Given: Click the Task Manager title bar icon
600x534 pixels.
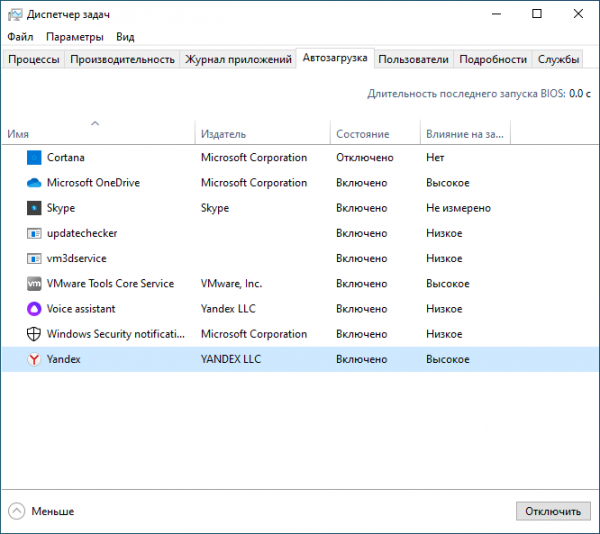Looking at the screenshot, I should pyautogui.click(x=15, y=15).
